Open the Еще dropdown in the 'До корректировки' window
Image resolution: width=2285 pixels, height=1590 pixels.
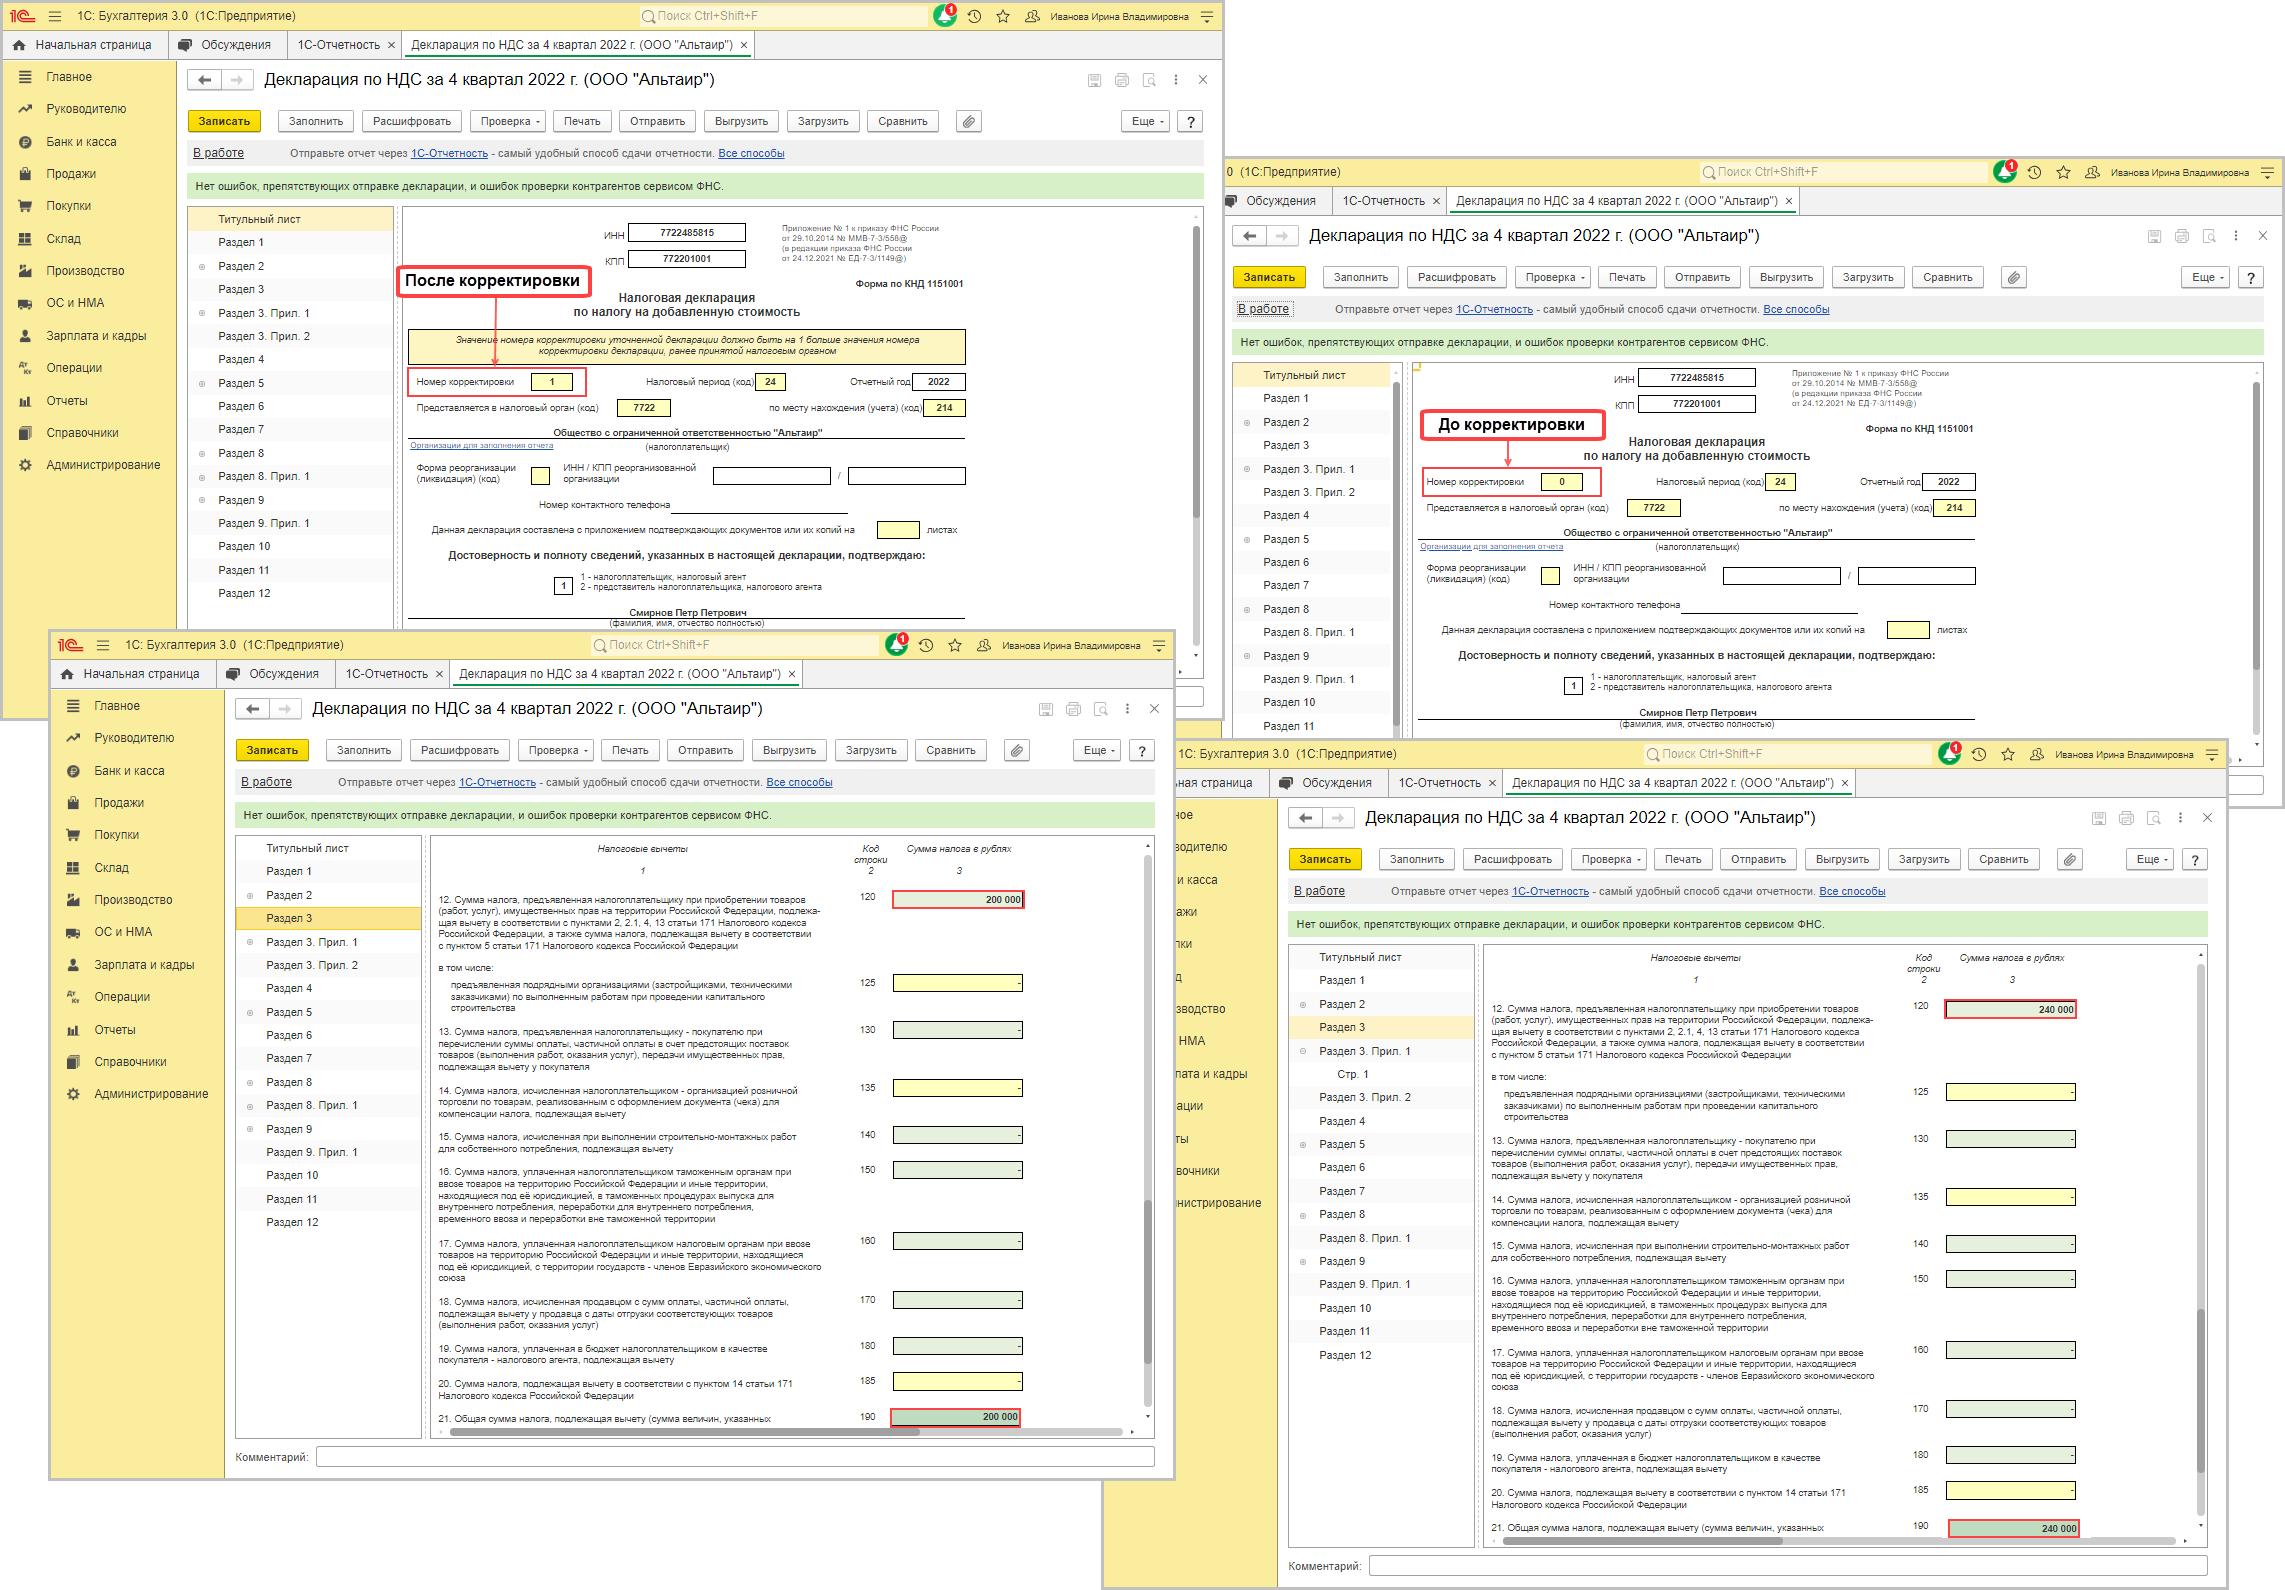click(x=2206, y=277)
